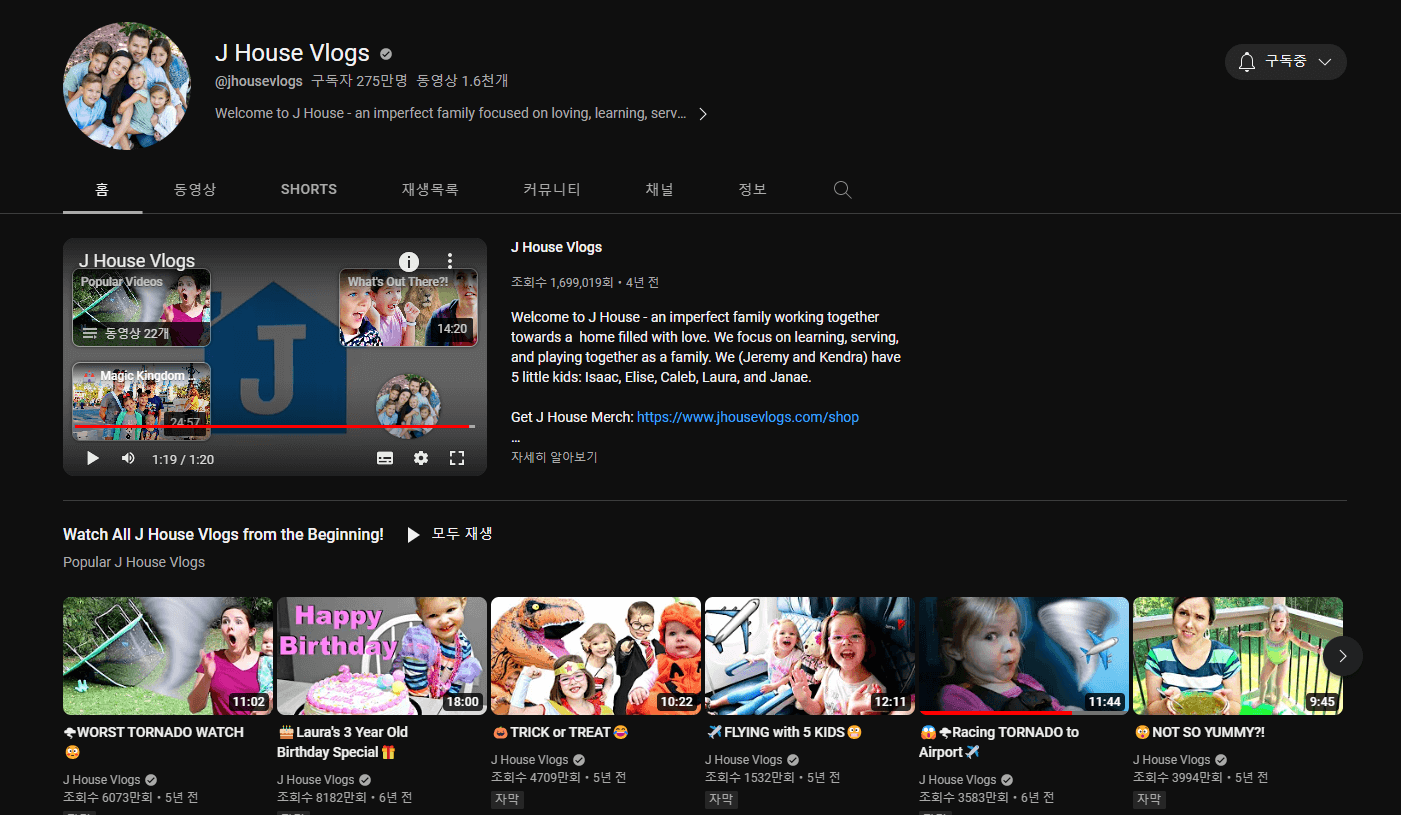Select the 홈 tab
1401x815 pixels.
pos(102,189)
